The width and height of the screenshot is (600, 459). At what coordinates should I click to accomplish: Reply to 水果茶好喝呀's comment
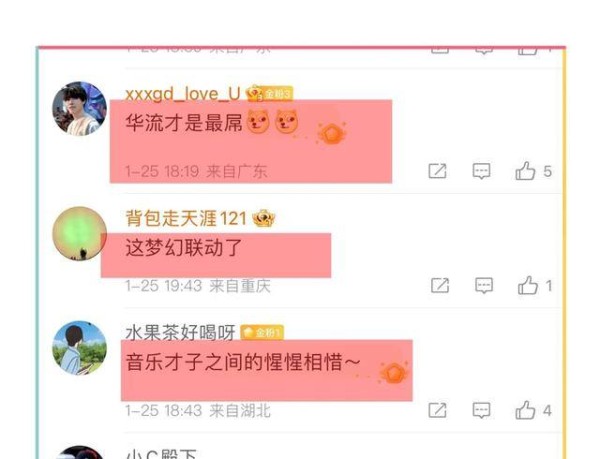click(481, 411)
